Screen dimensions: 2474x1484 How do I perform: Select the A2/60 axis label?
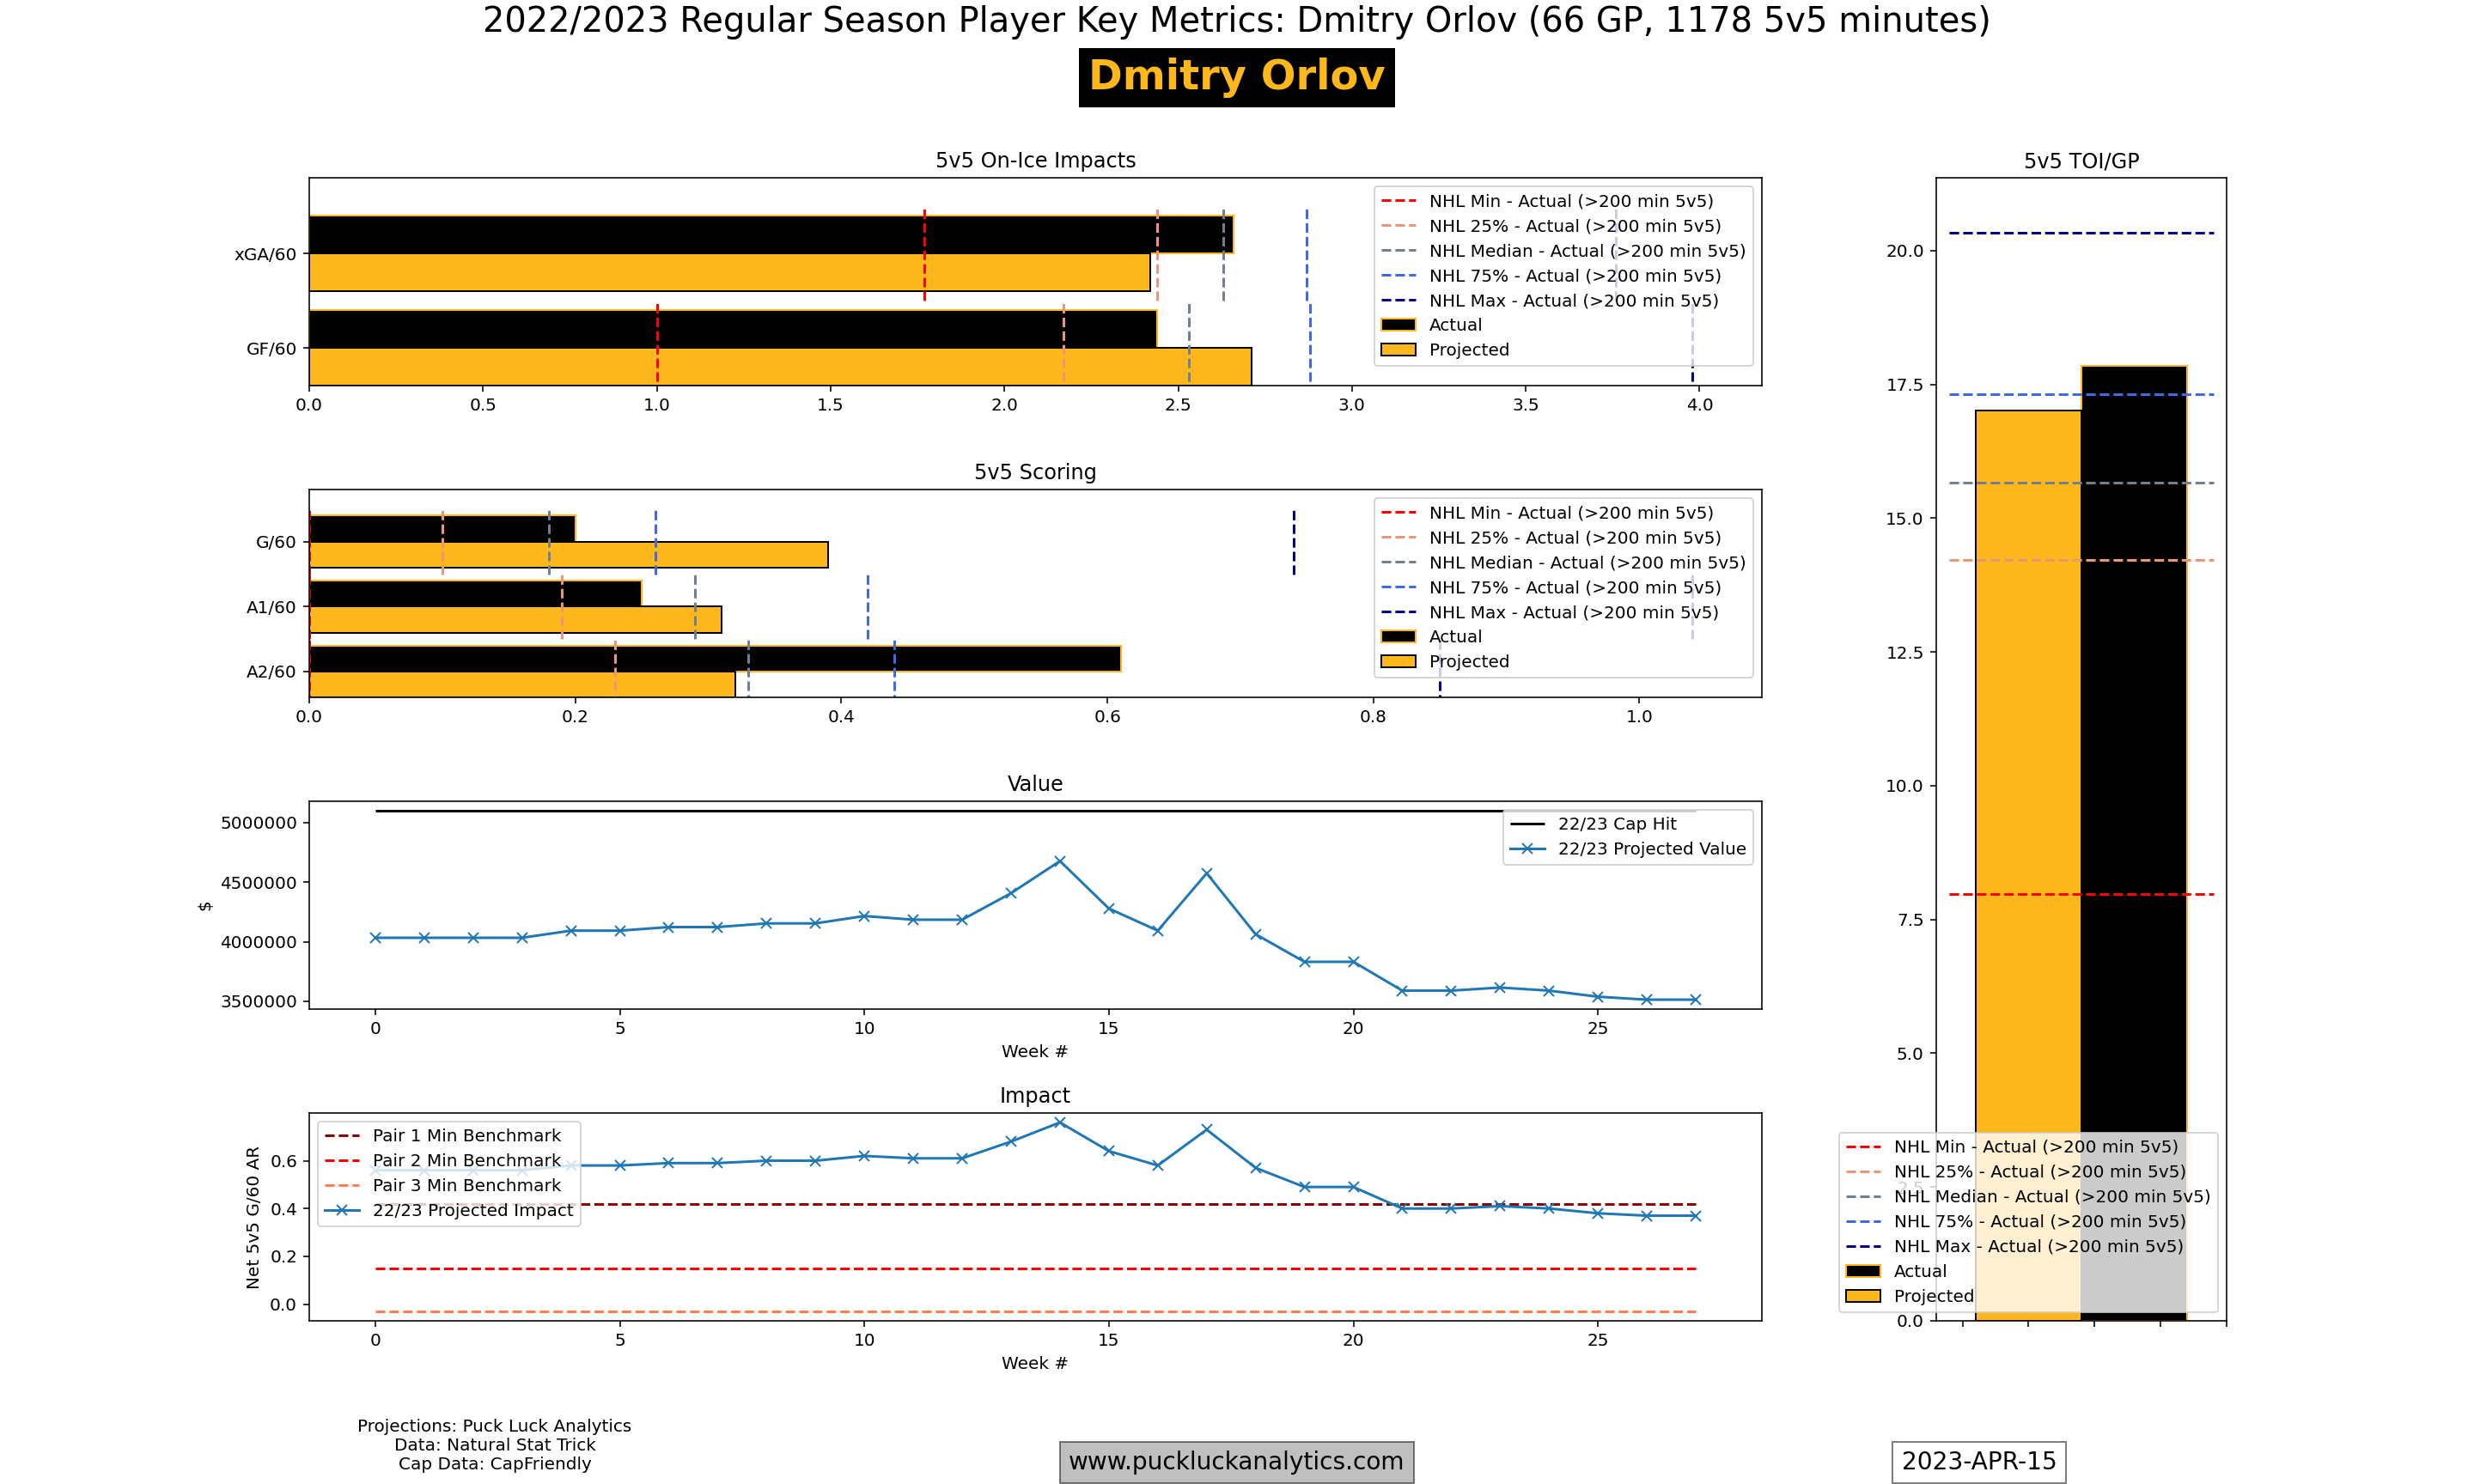coord(271,672)
